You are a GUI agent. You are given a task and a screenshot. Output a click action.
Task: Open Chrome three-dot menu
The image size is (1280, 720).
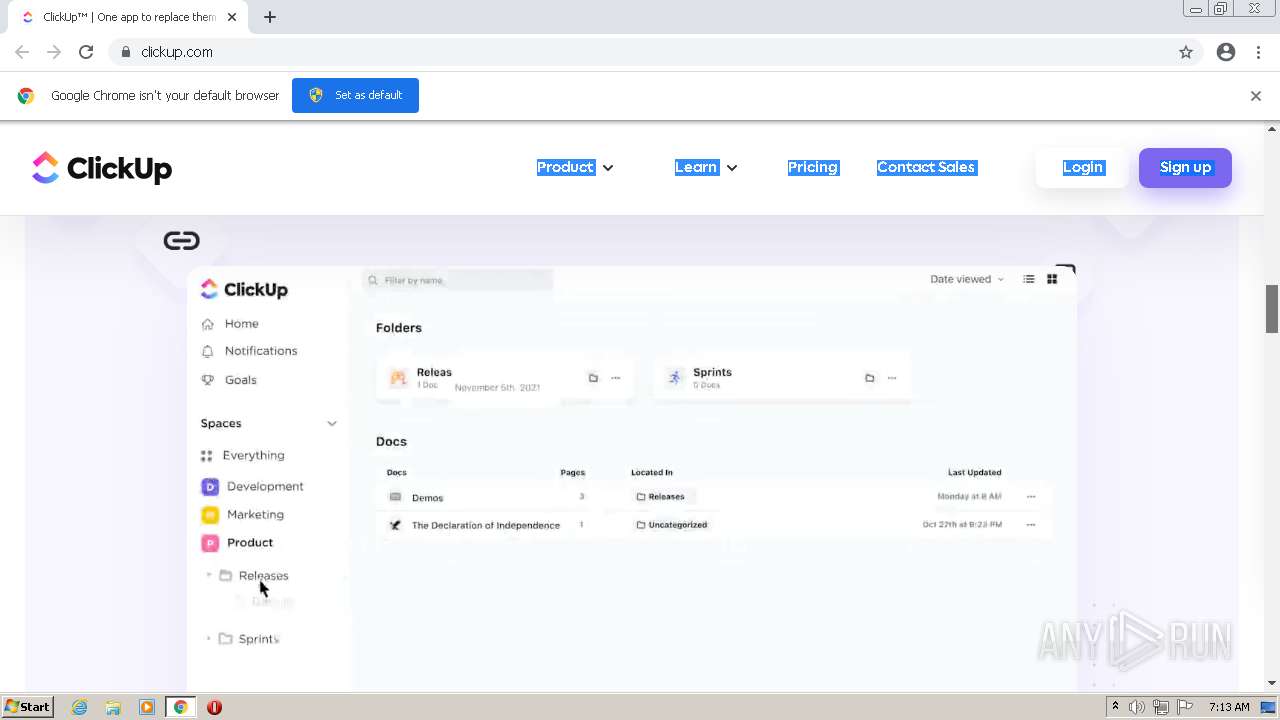(x=1258, y=52)
